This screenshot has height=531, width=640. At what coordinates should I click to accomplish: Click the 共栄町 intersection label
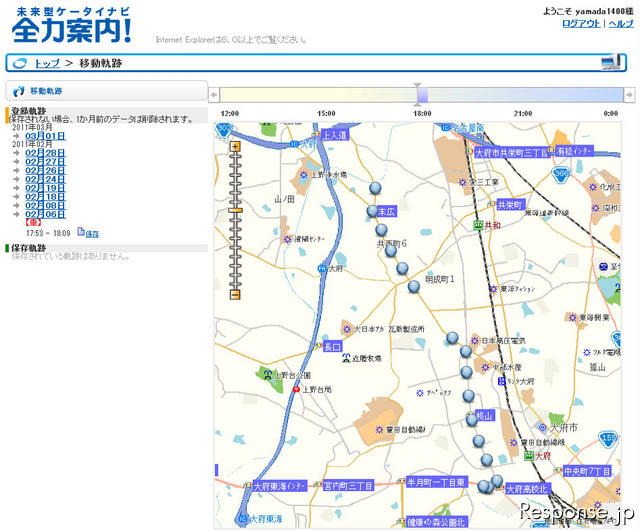(511, 205)
